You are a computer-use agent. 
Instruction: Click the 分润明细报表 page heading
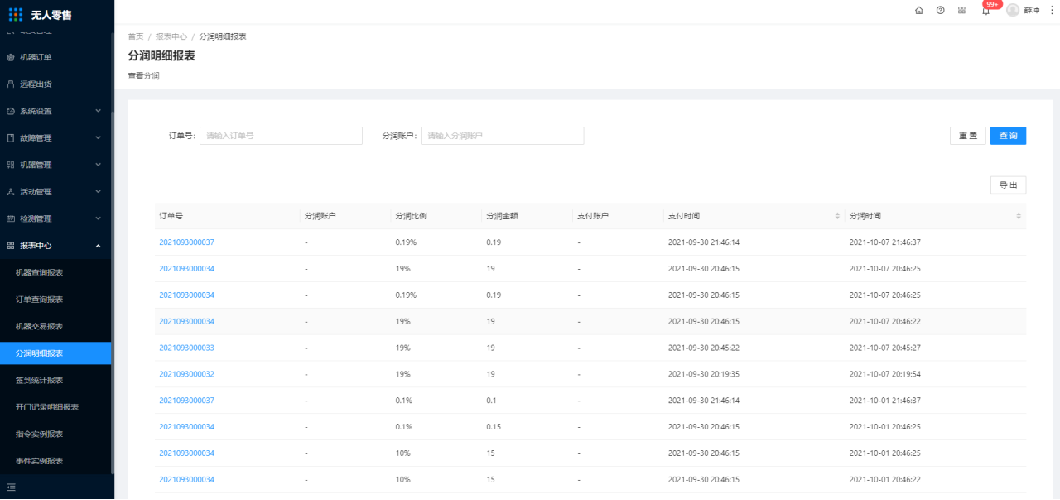tap(162, 56)
